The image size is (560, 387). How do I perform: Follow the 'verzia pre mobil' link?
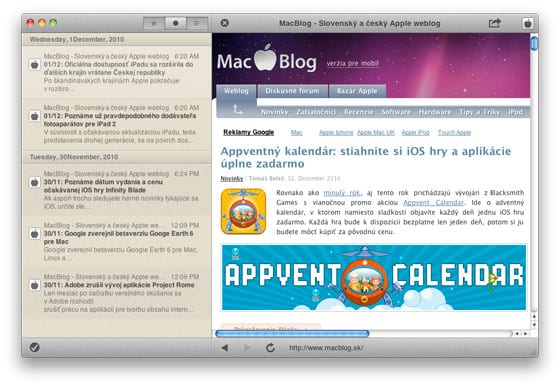353,64
